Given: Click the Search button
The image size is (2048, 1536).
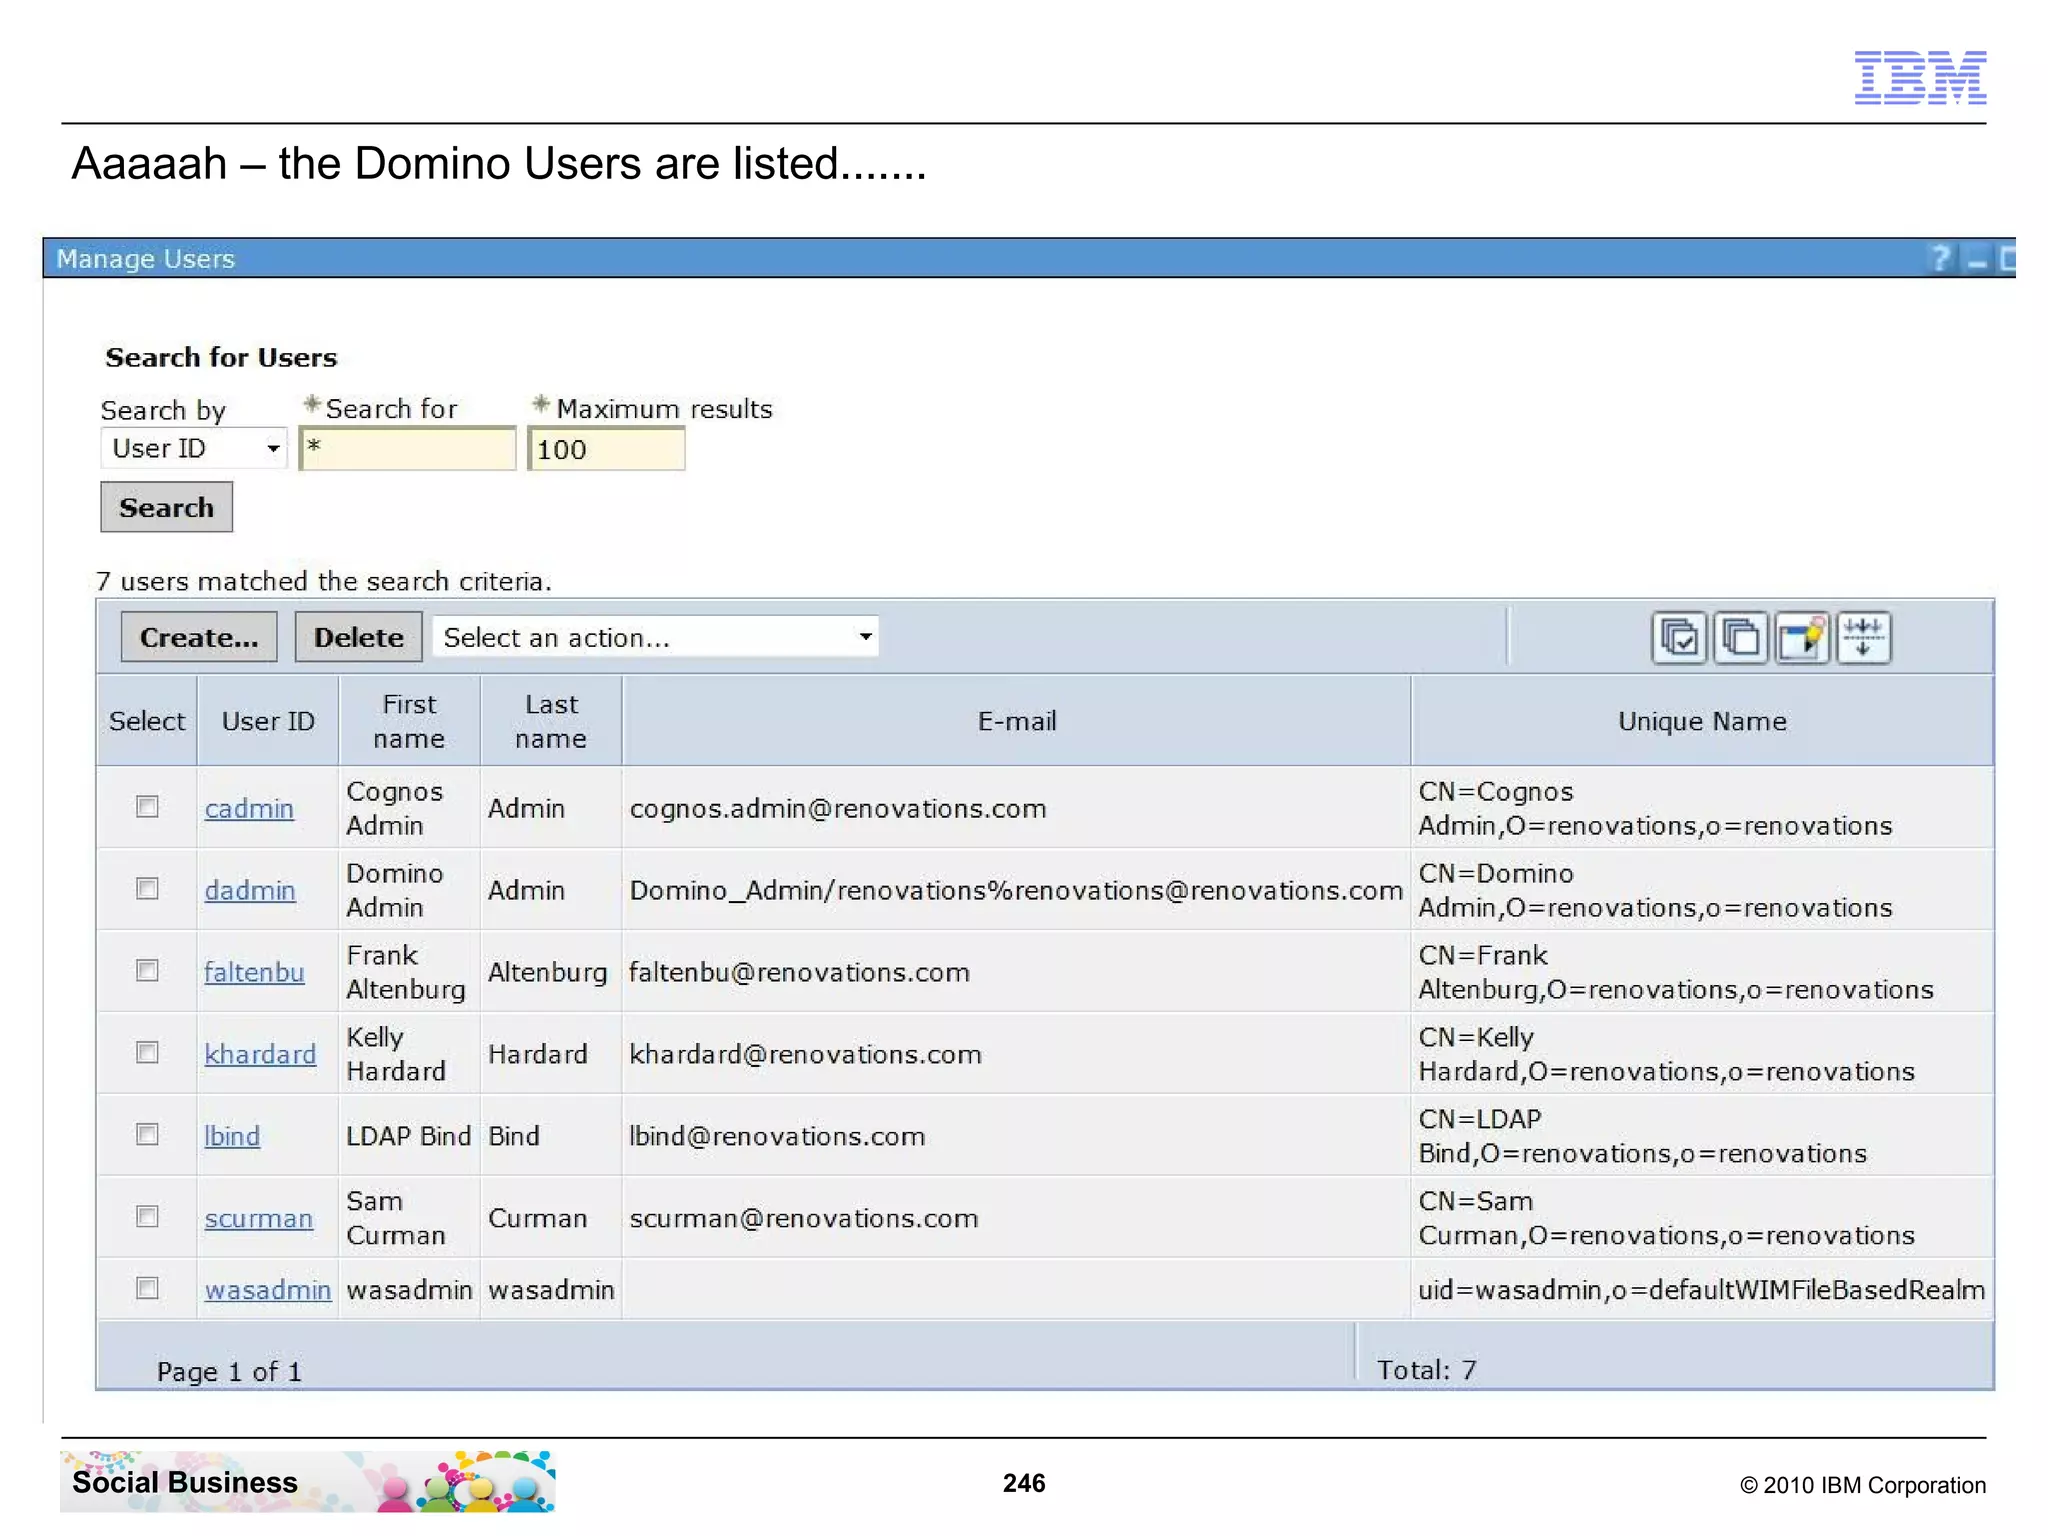Looking at the screenshot, I should [x=167, y=507].
